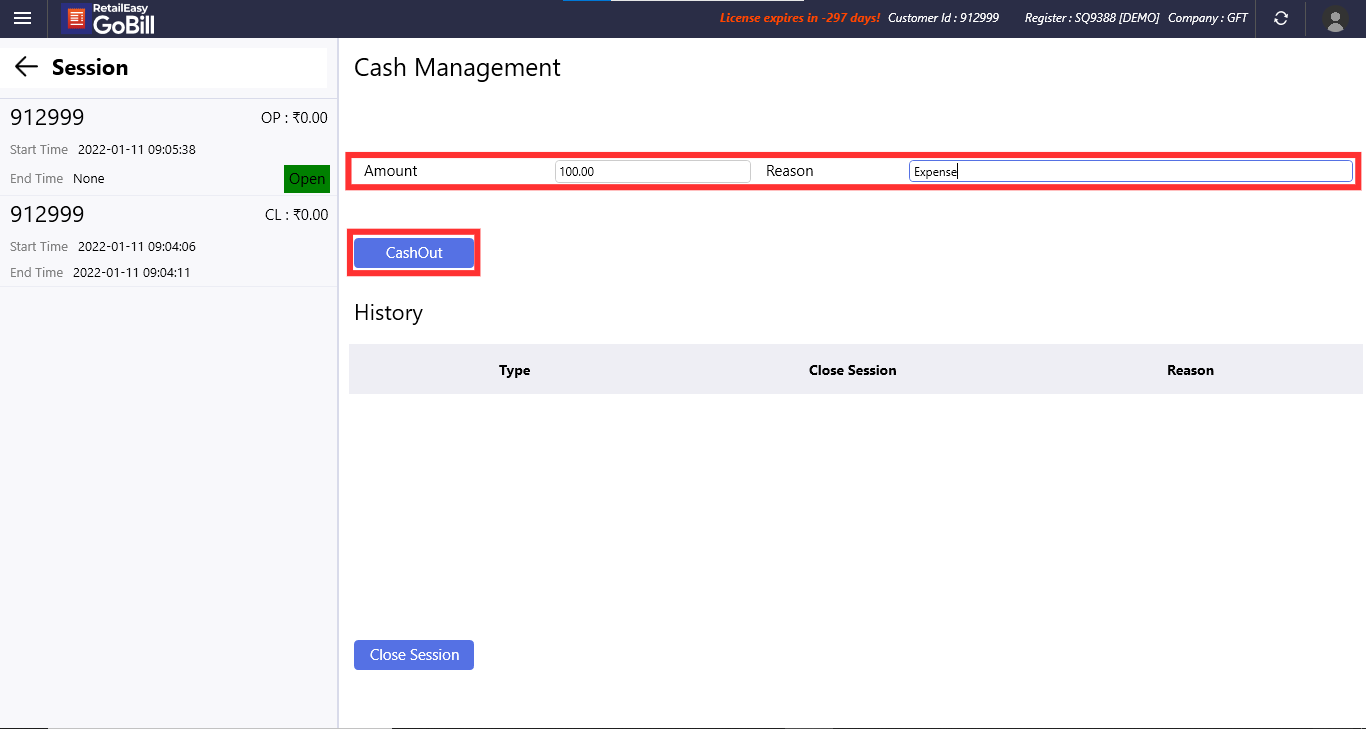Screen dimensions: 1366x729
Task: Select the open session with OP ₹0.00
Action: click(169, 148)
